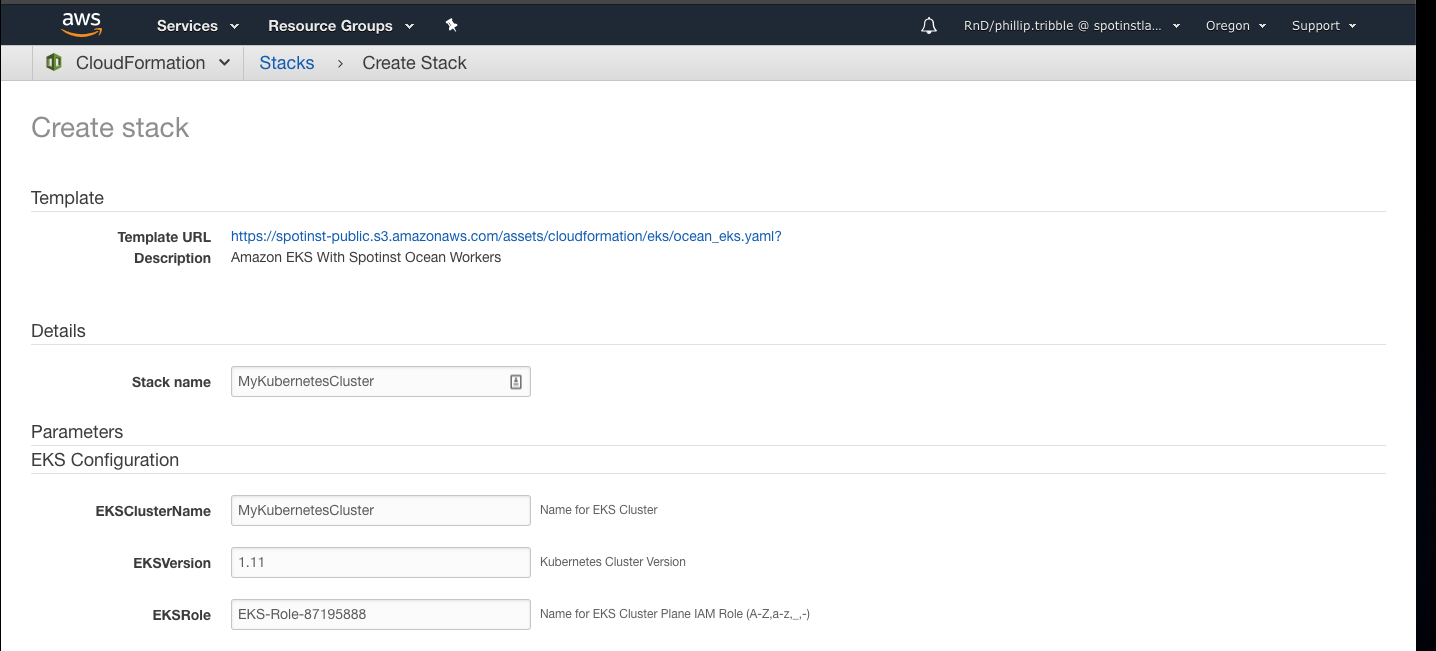Viewport: 1436px width, 651px height.
Task: Click the CloudFormation service cube icon
Action: (54, 63)
